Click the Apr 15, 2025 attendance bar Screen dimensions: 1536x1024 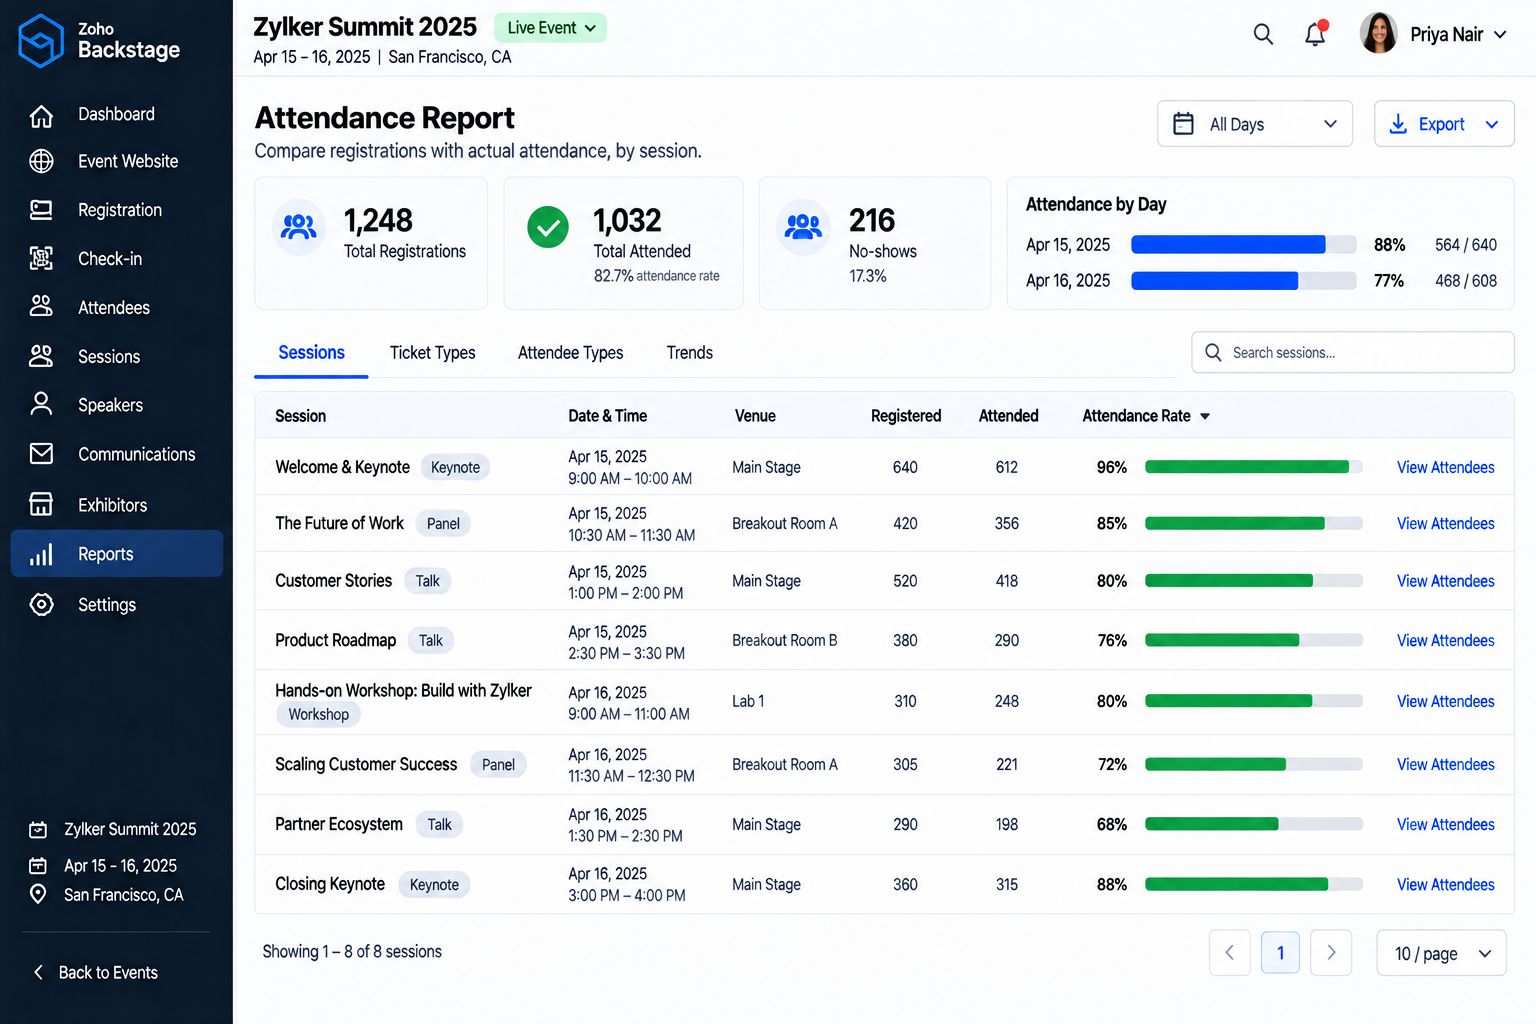pos(1244,245)
